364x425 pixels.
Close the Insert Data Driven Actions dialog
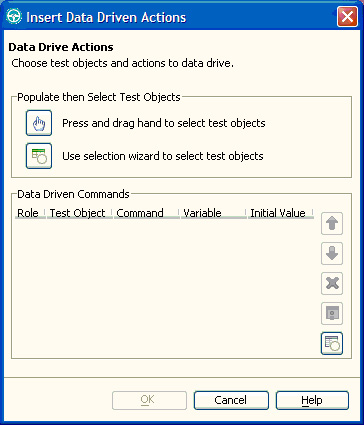tap(347, 16)
